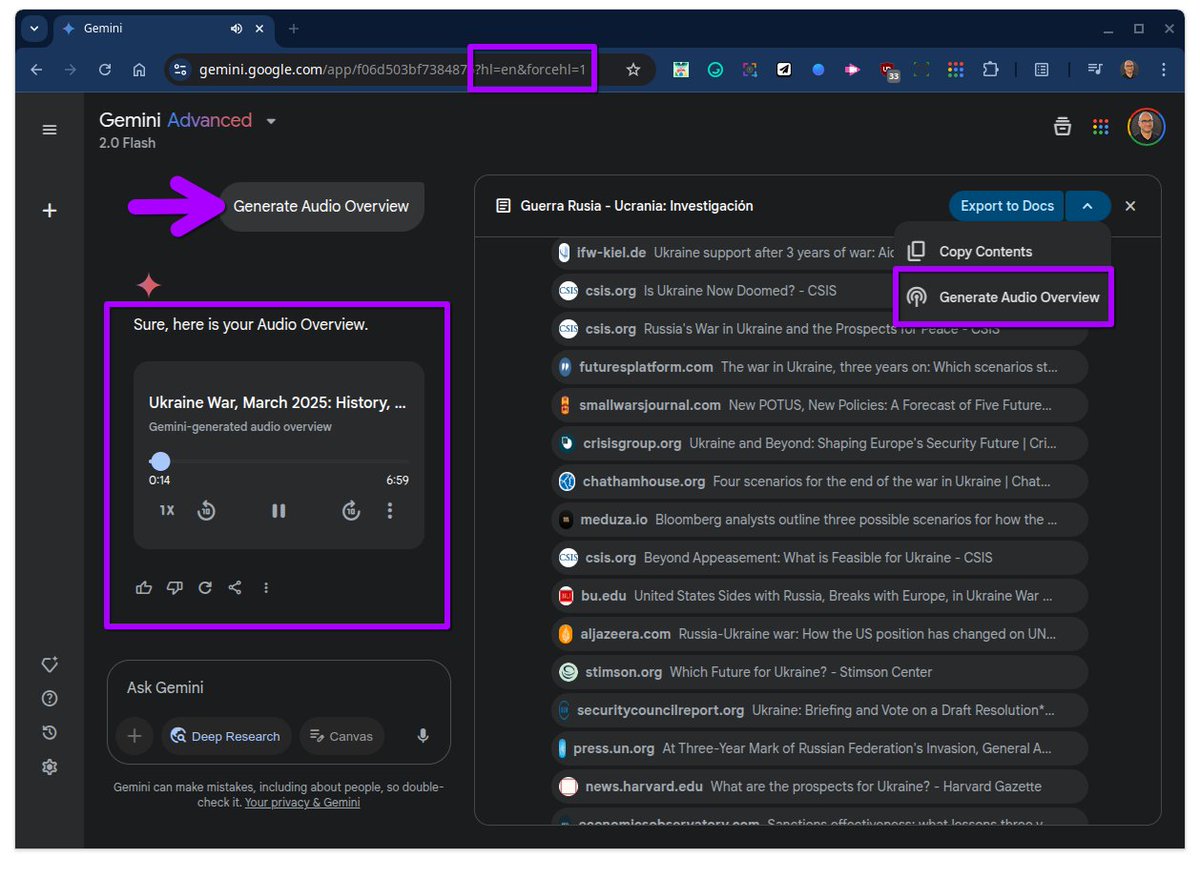
Task: Change playback speed 1X
Action: [x=167, y=511]
